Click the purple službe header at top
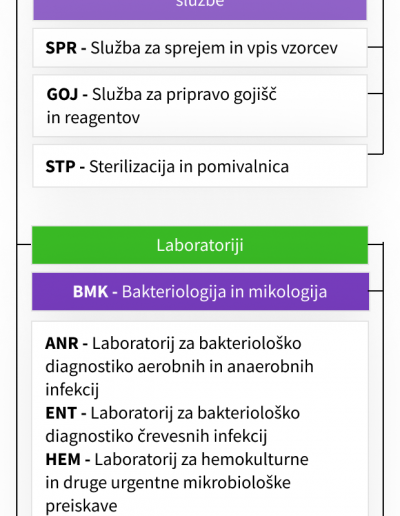This screenshot has height=516, width=400. click(200, 8)
